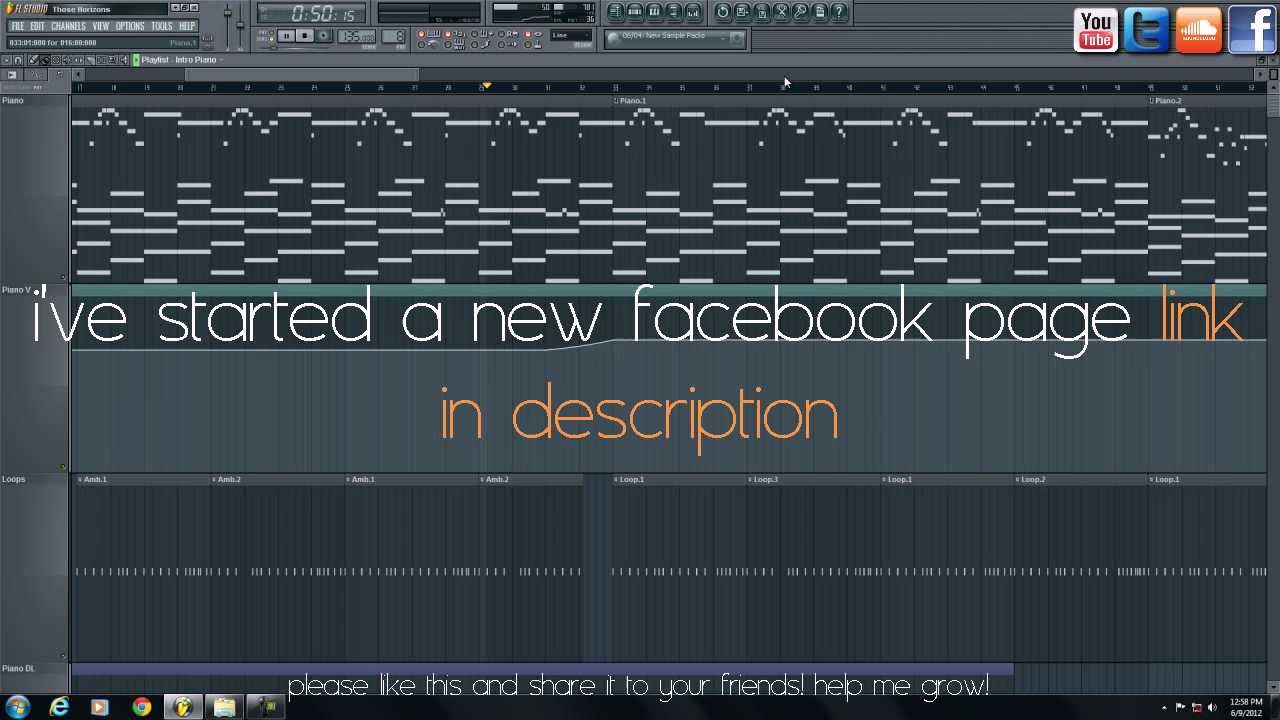Click the save project disk icon
The width and height of the screenshot is (1280, 720).
click(742, 12)
